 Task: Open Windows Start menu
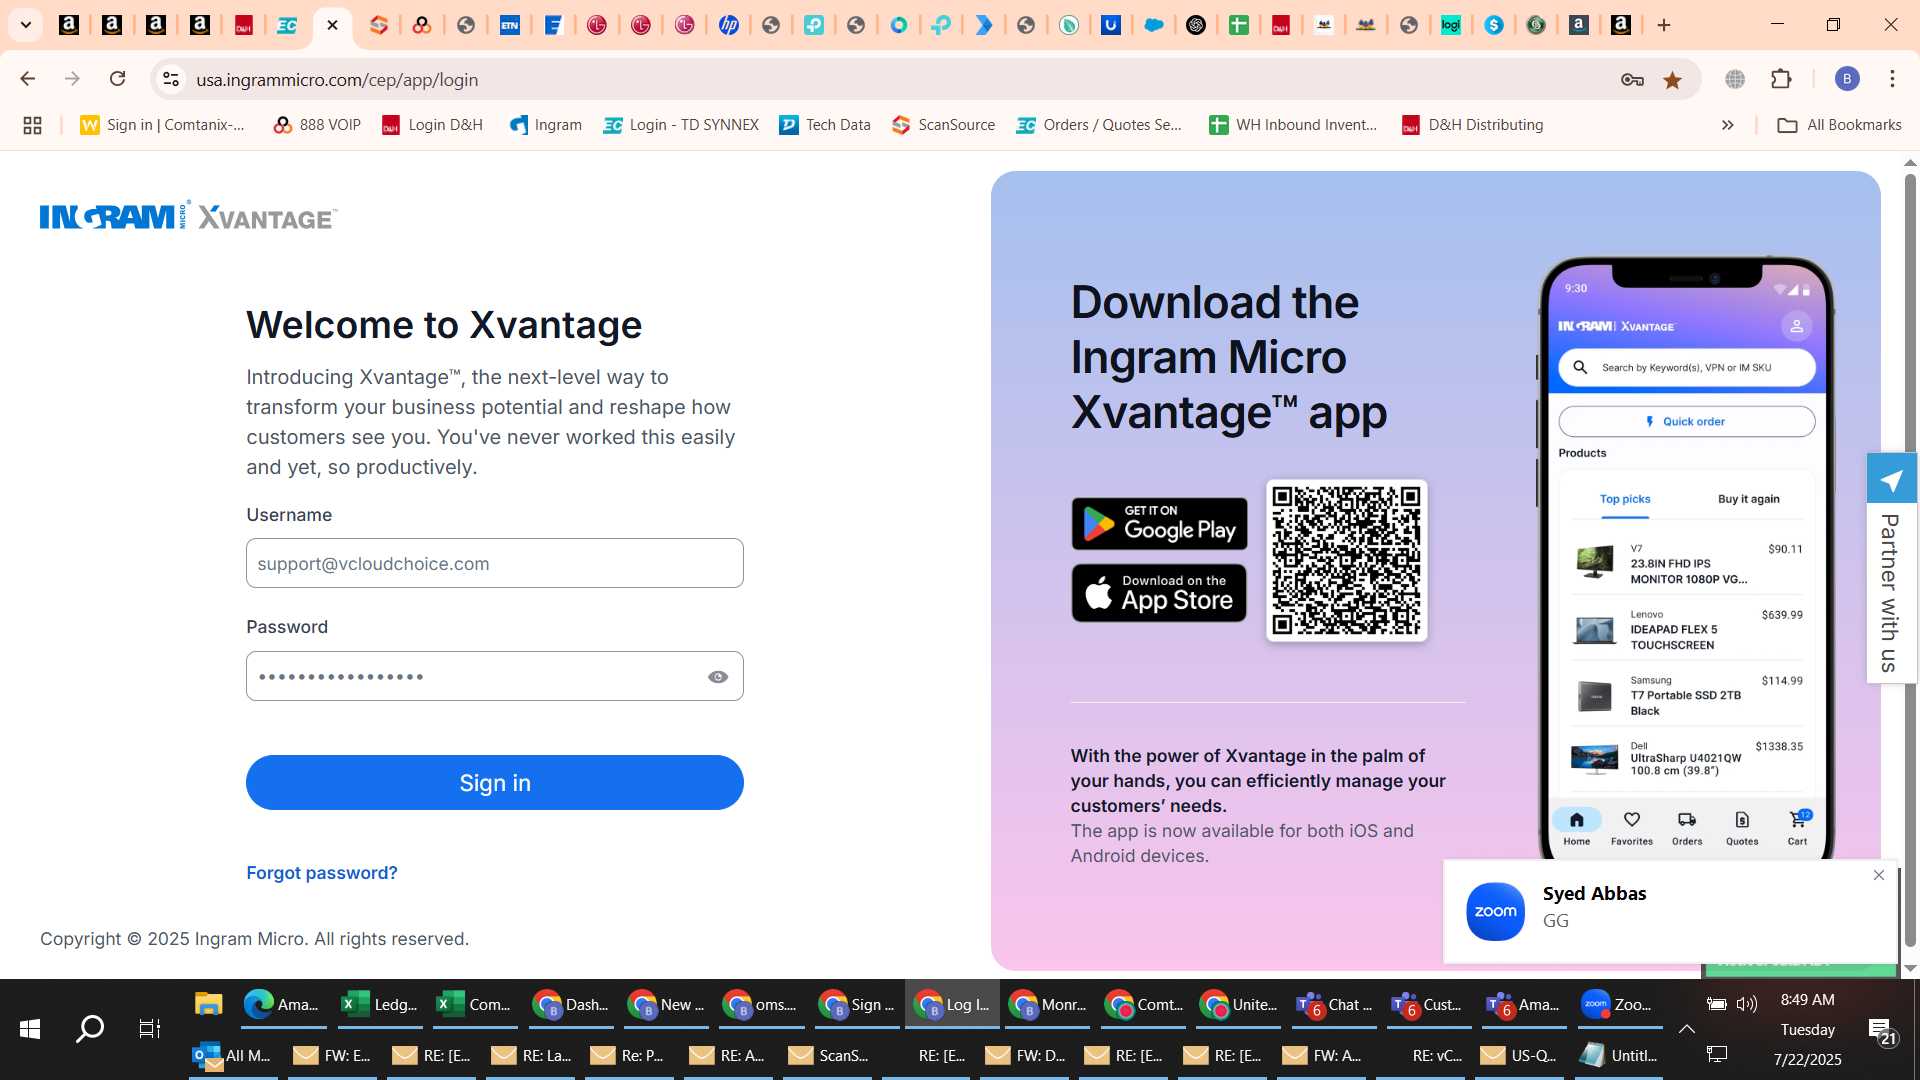30,1028
